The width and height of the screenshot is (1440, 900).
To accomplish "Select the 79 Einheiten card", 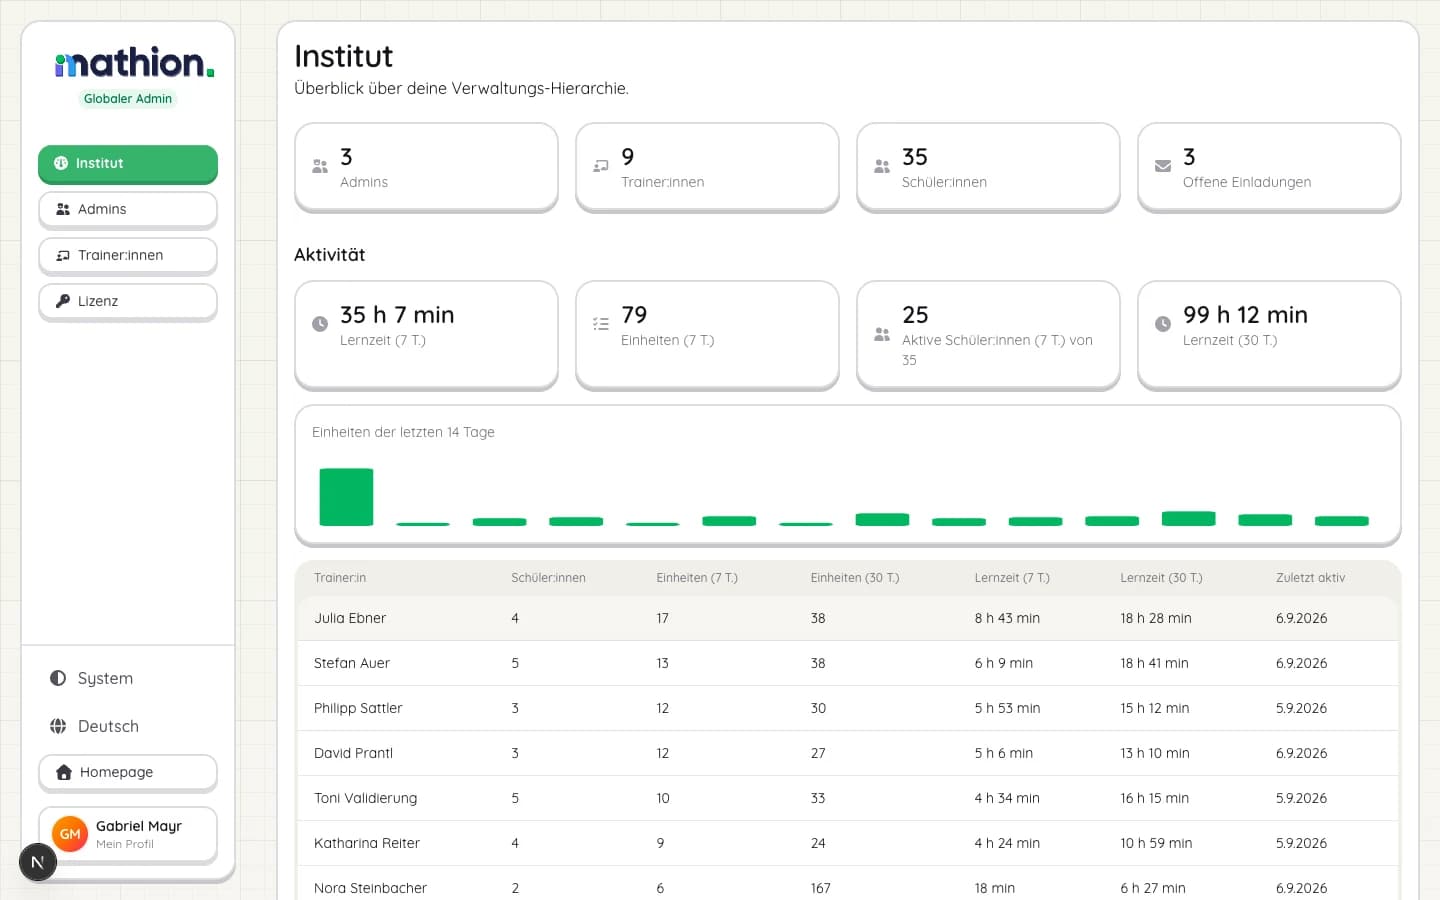I will click(707, 335).
